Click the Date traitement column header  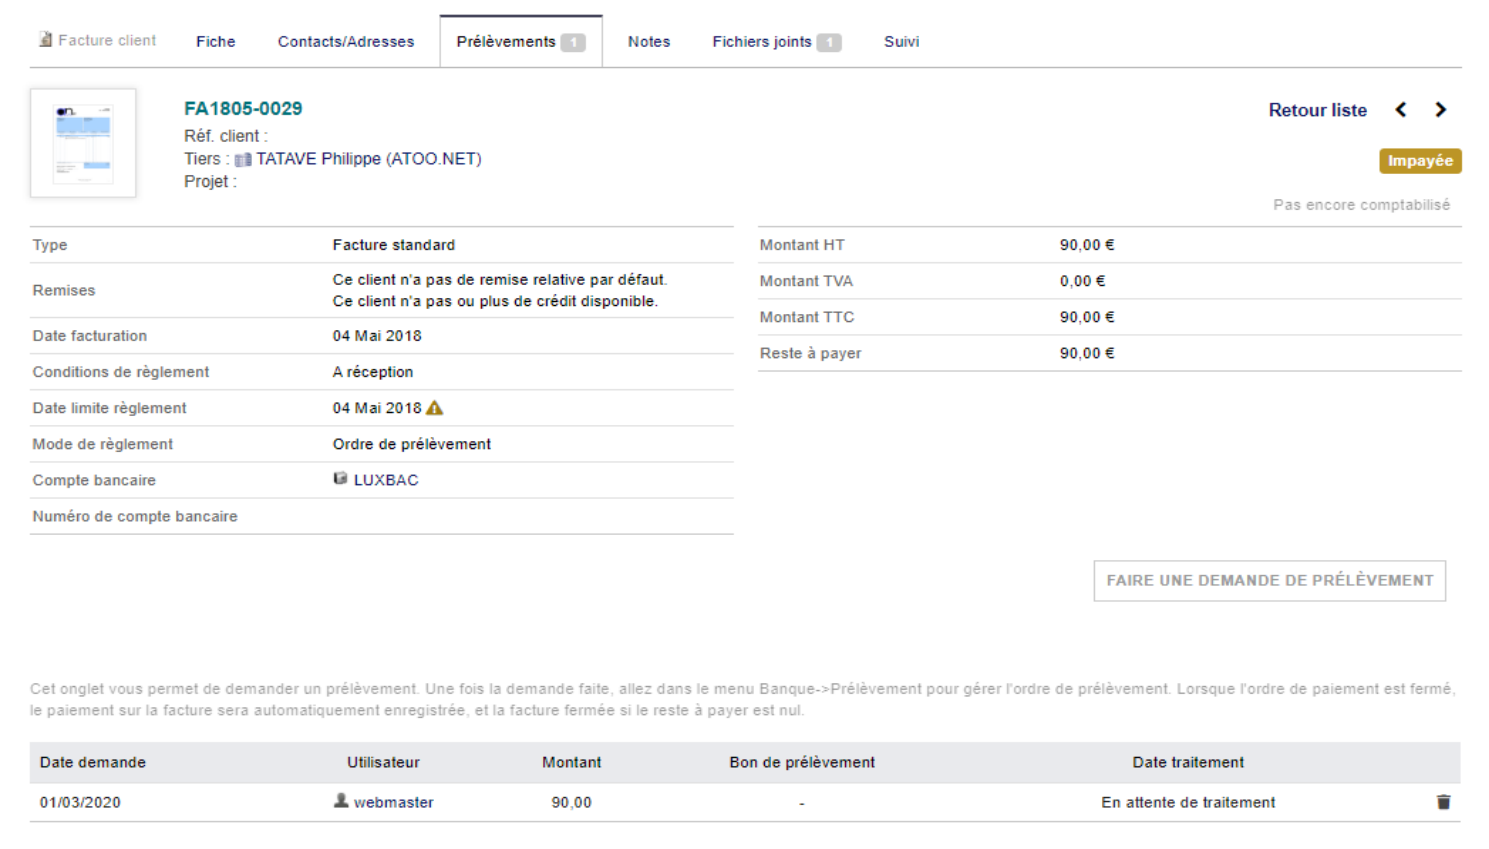click(x=1188, y=762)
